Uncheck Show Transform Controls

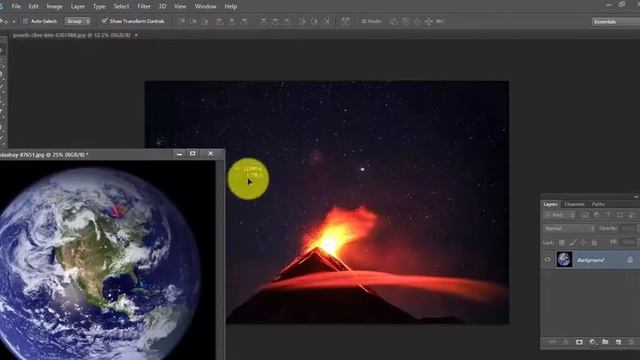[x=104, y=21]
